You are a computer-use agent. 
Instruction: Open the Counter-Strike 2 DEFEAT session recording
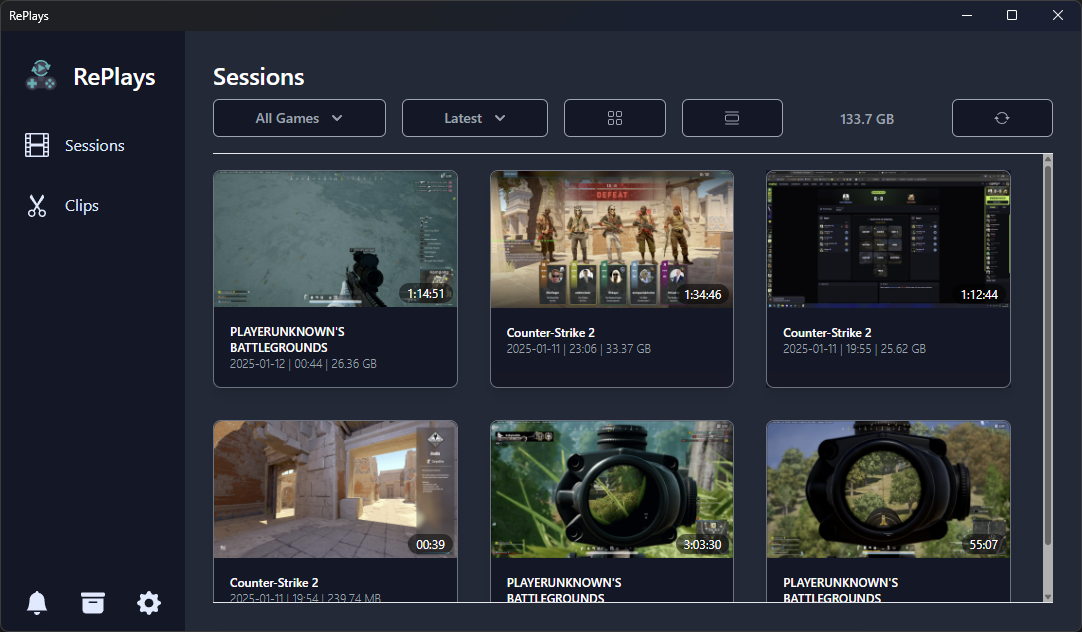(x=611, y=238)
